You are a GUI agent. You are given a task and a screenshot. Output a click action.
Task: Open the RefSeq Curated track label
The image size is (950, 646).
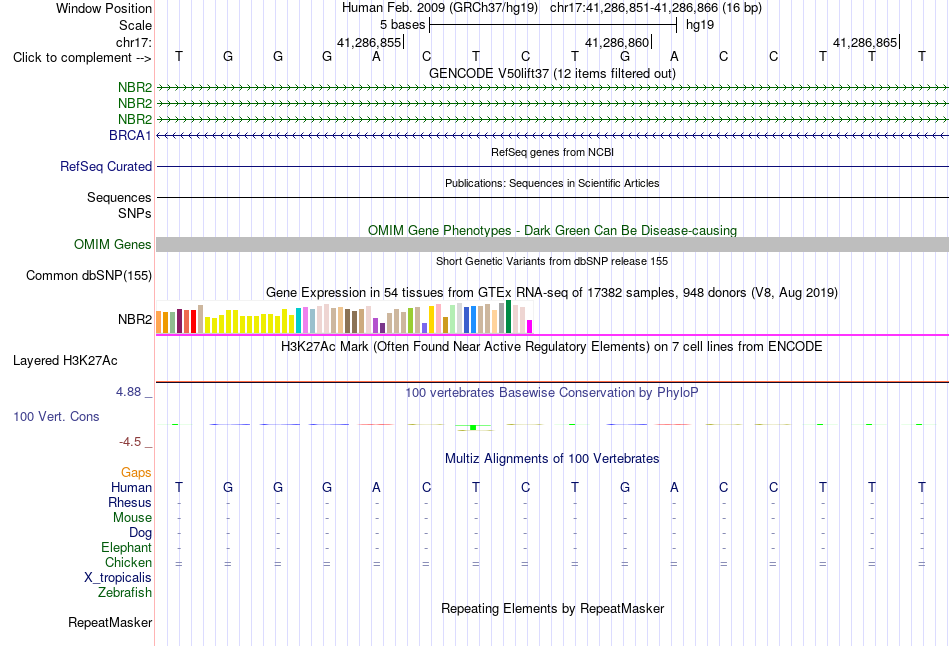(106, 166)
